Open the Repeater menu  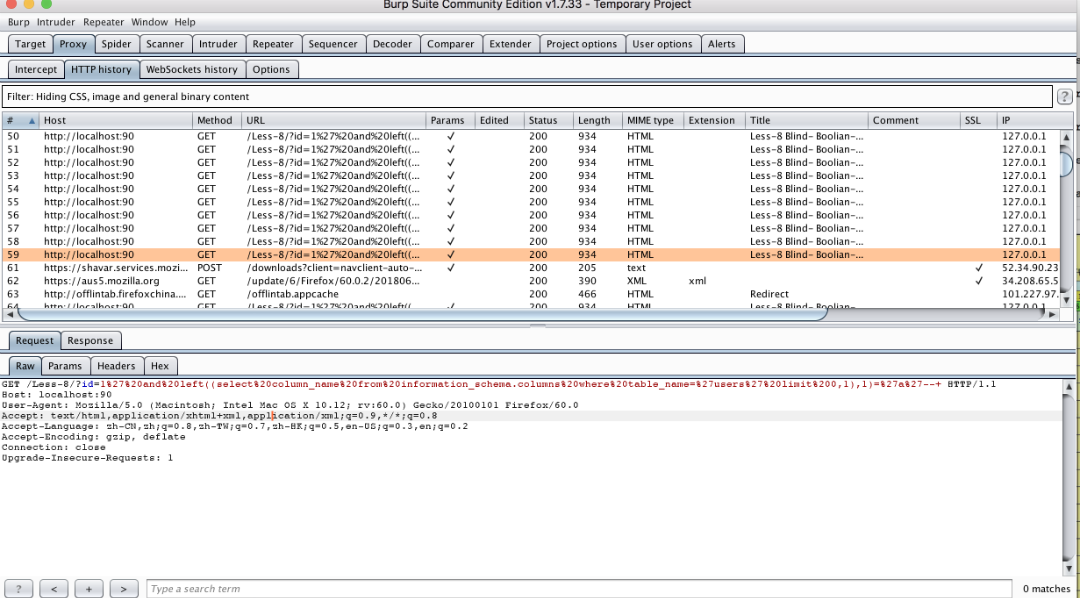(x=103, y=22)
